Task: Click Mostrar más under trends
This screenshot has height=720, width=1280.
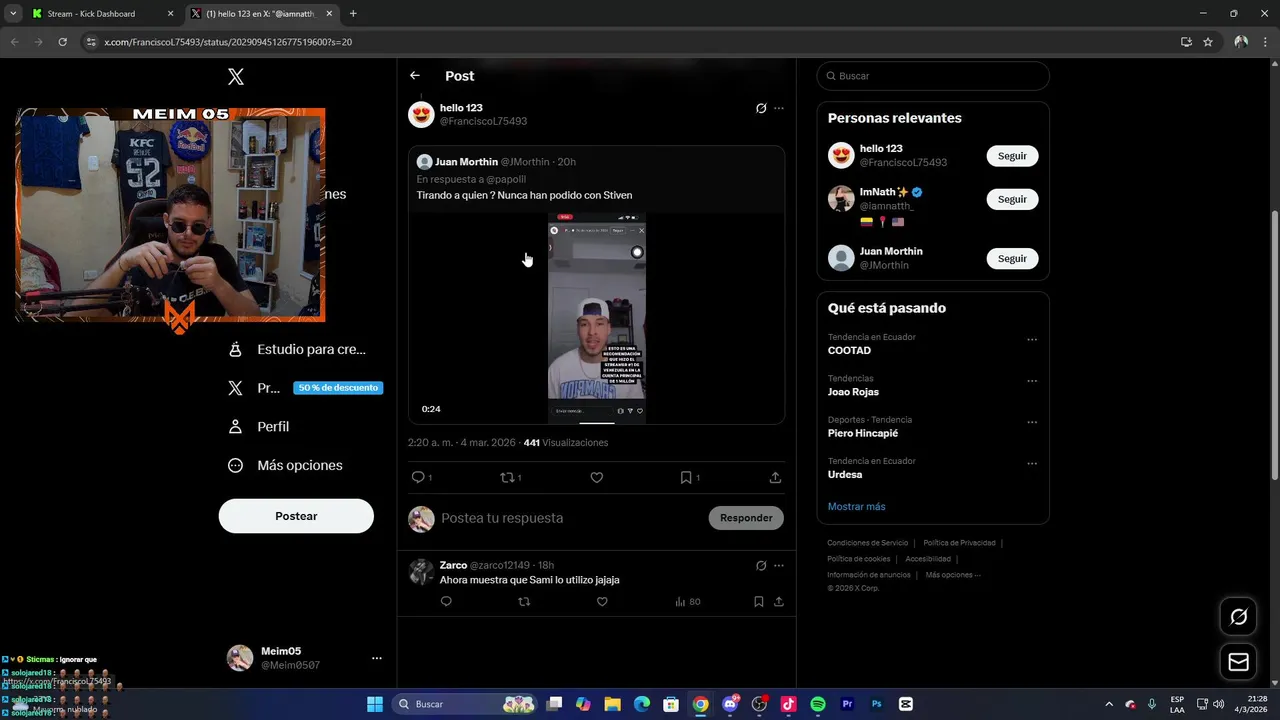Action: point(856,507)
